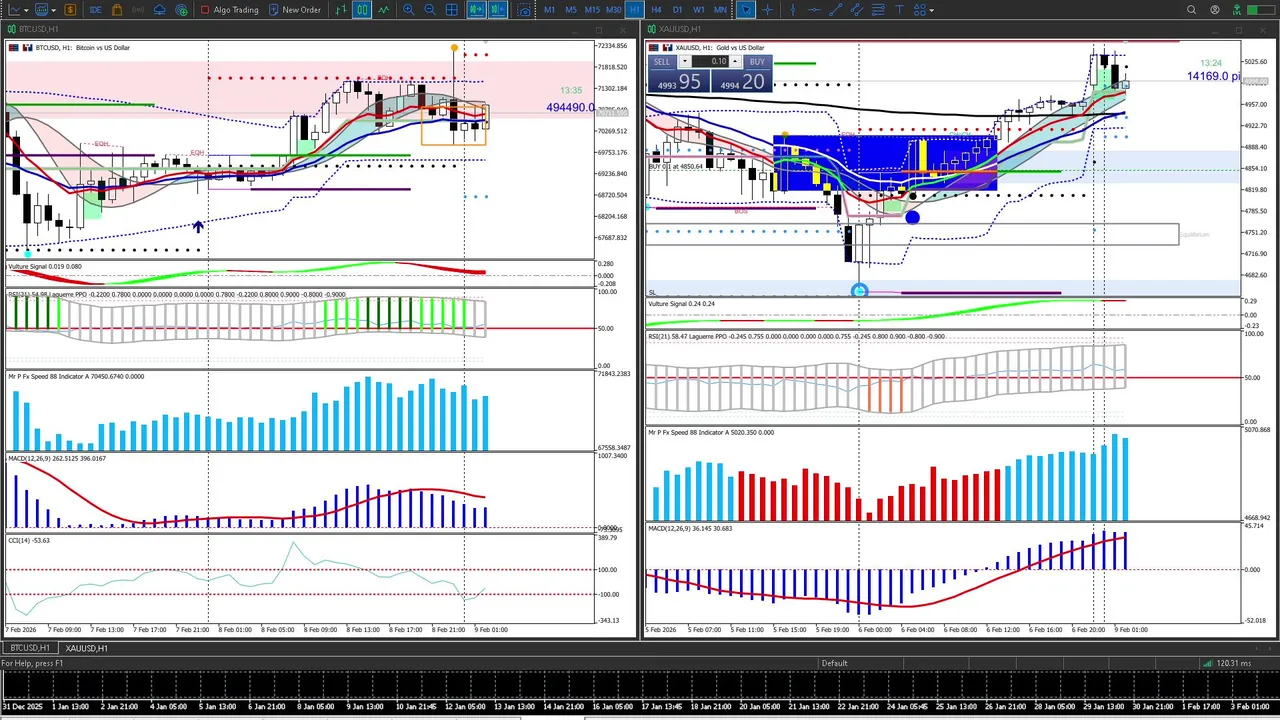This screenshot has height=720, width=1280.
Task: Select the equidistant channel tool
Action: [857, 10]
